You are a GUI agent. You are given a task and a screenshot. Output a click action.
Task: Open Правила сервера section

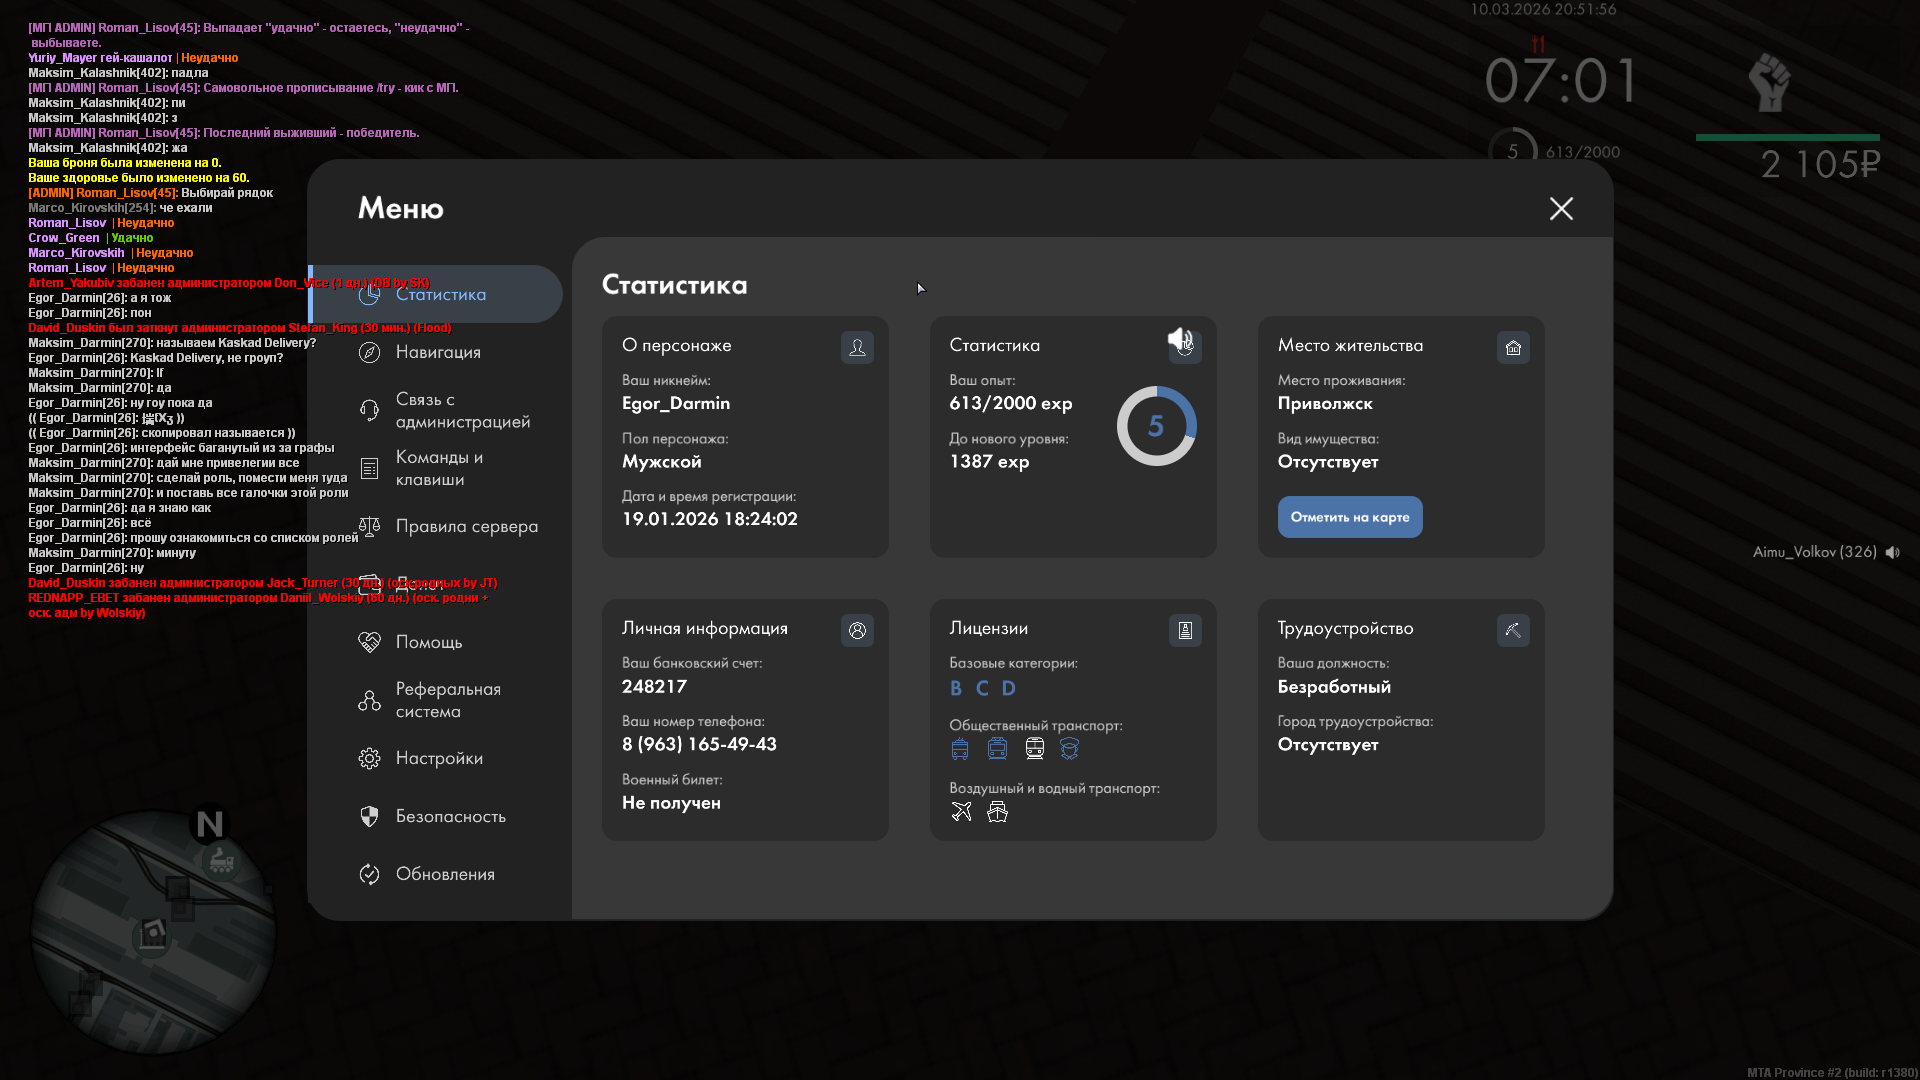point(465,526)
